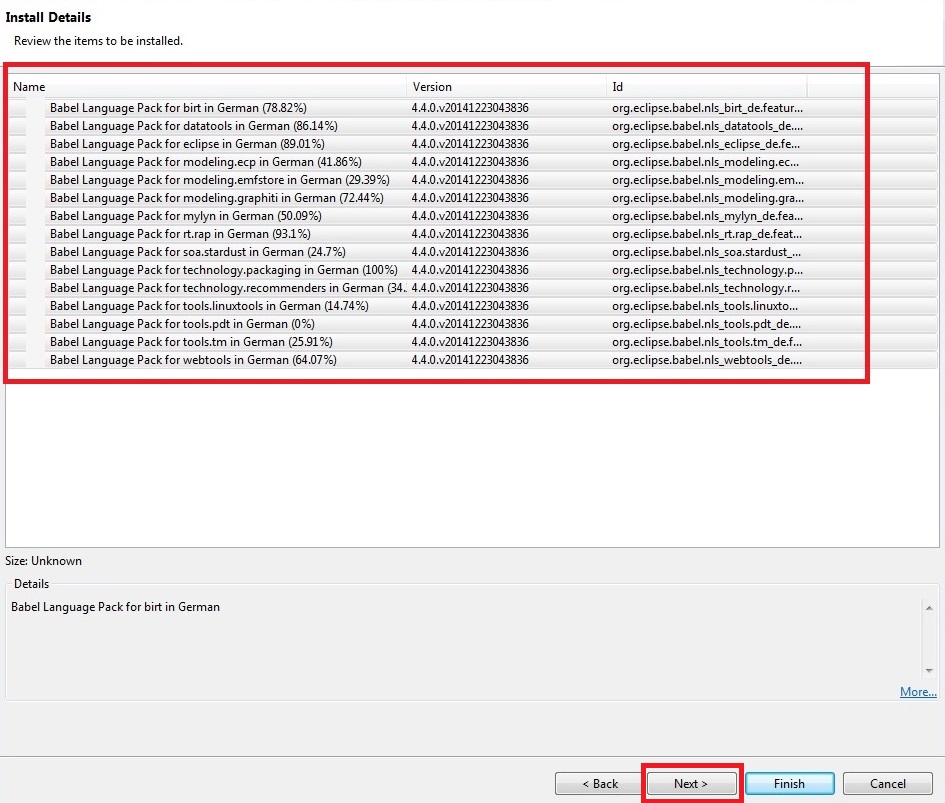
Task: Click the Id org.eclipse.babel.nls_modeling.ec...
Action: (x=705, y=162)
